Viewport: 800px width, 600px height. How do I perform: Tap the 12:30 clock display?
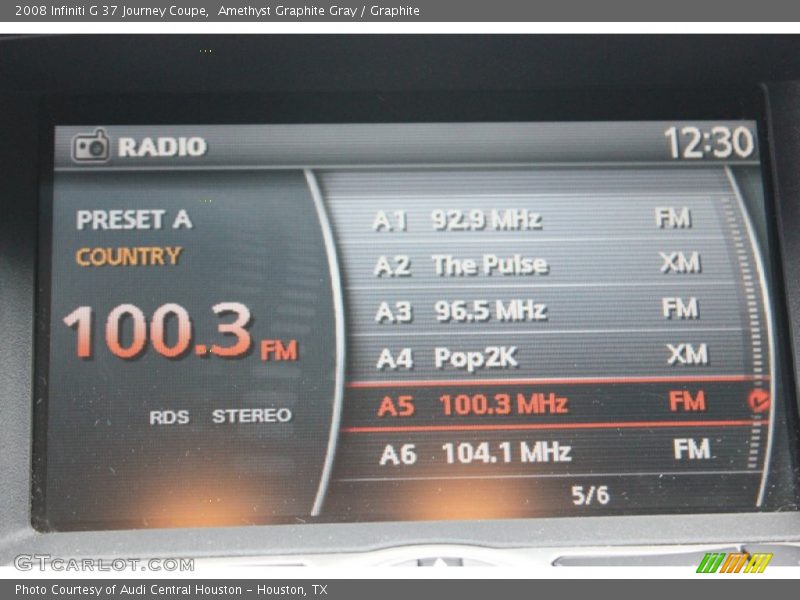[x=709, y=142]
